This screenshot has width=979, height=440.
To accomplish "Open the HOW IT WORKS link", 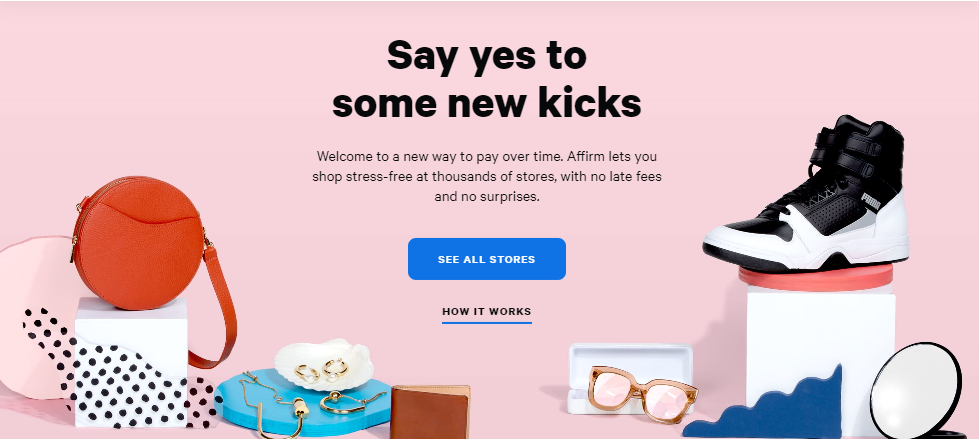I will [x=486, y=311].
